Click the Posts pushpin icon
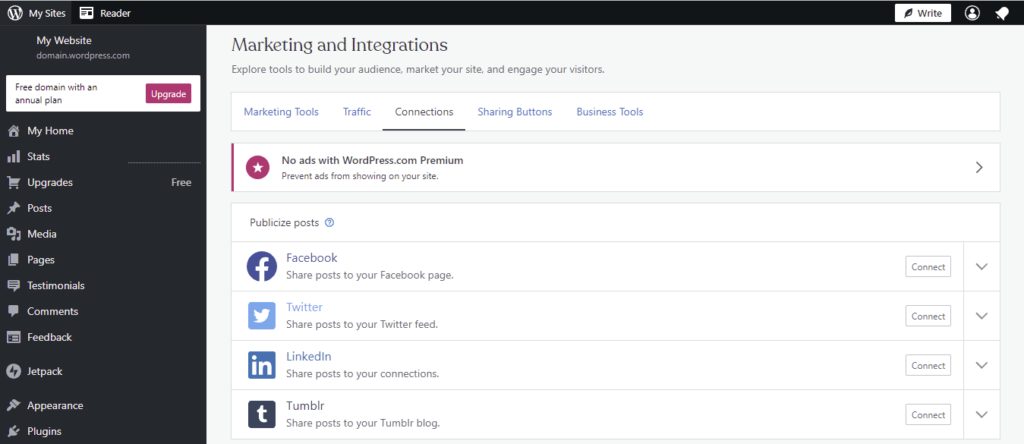 [x=13, y=208]
